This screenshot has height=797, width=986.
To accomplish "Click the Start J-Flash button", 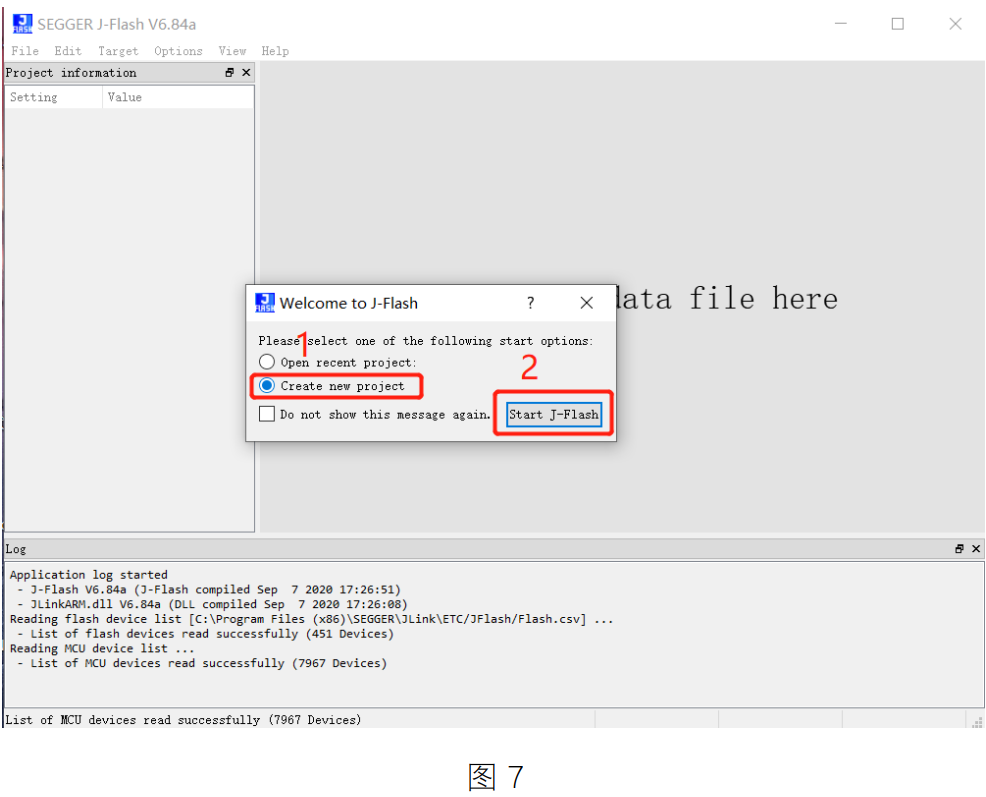I will 553,414.
